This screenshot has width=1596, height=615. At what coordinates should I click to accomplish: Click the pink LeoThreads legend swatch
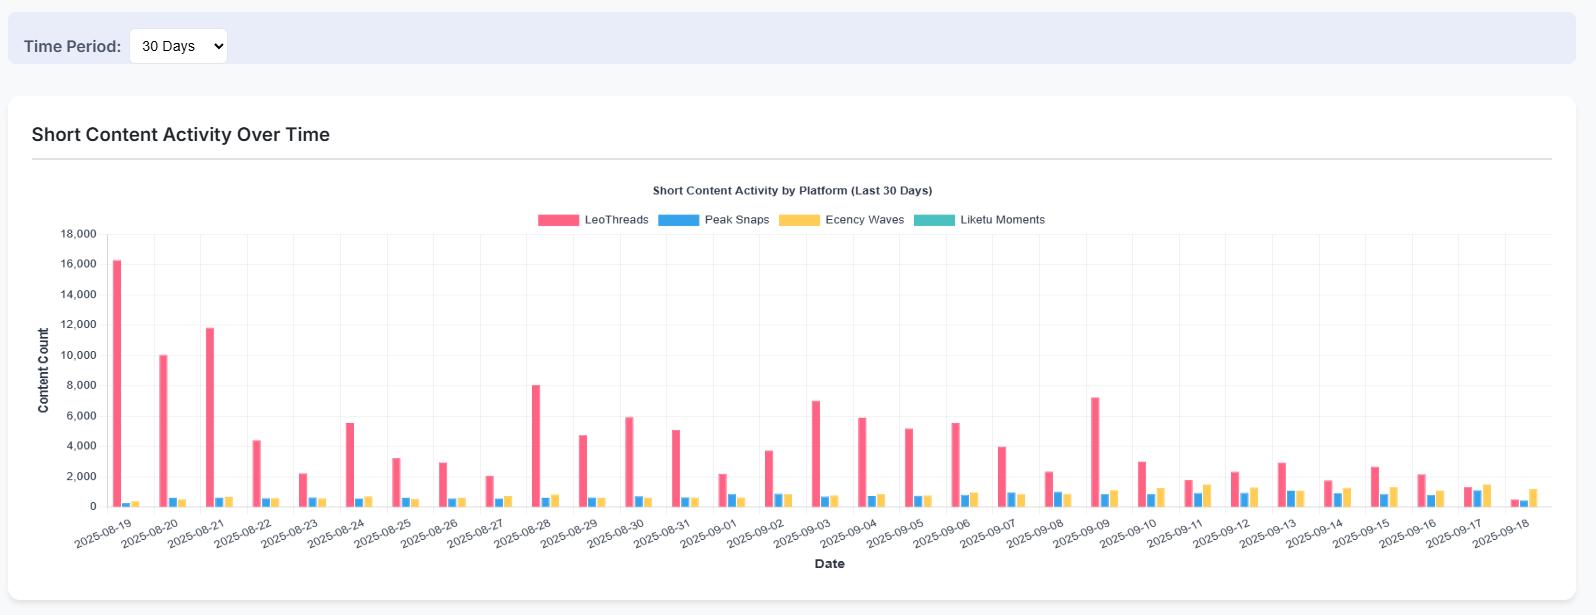point(558,220)
